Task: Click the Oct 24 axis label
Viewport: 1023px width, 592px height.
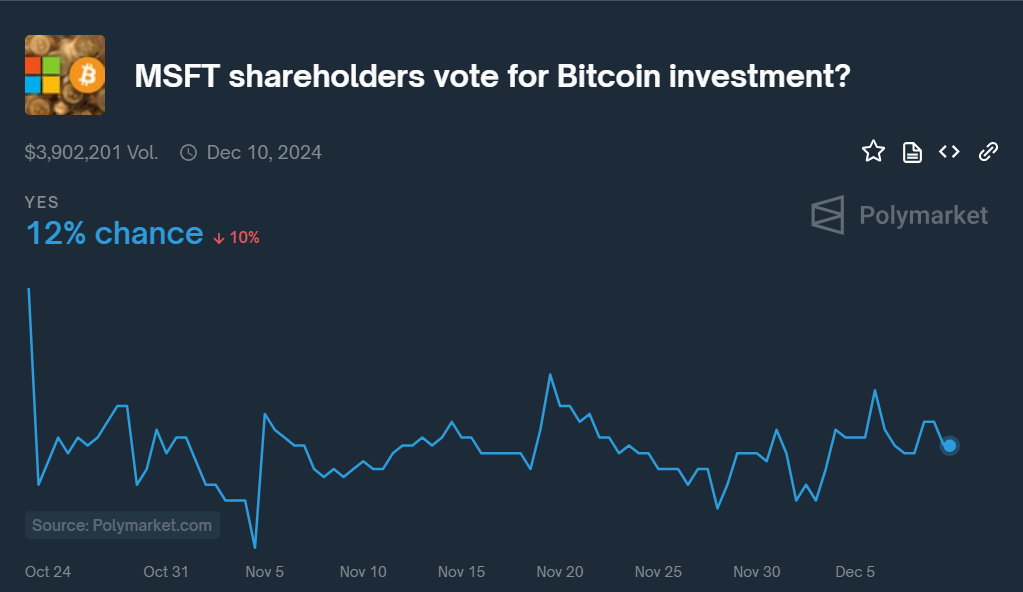Action: click(x=48, y=572)
